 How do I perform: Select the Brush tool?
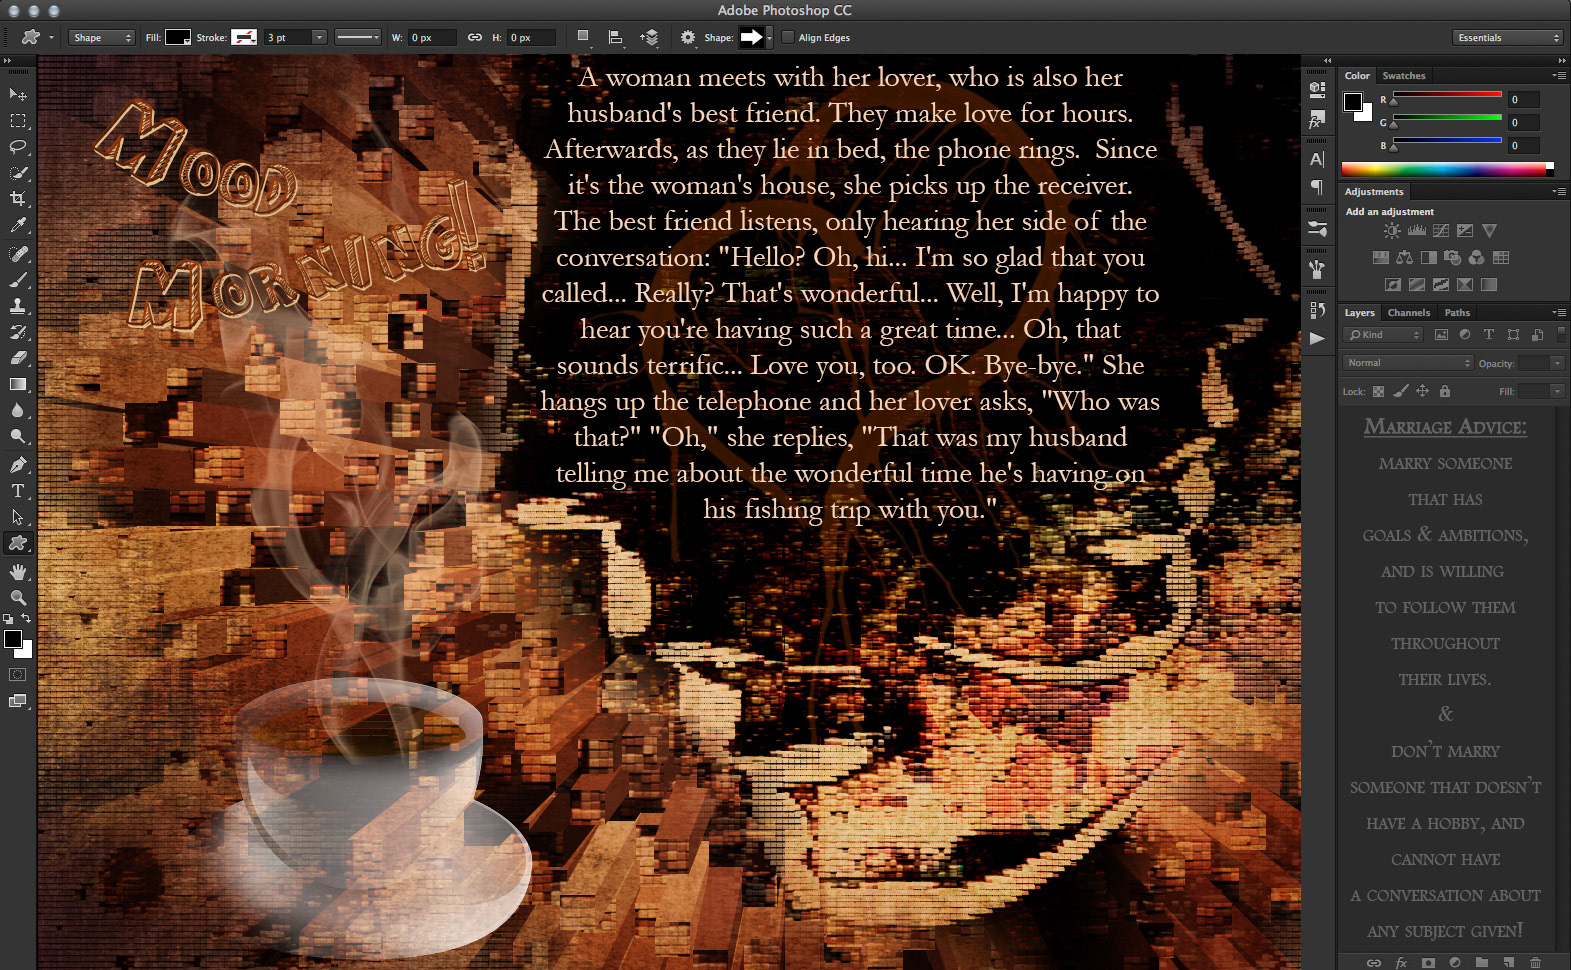(18, 280)
